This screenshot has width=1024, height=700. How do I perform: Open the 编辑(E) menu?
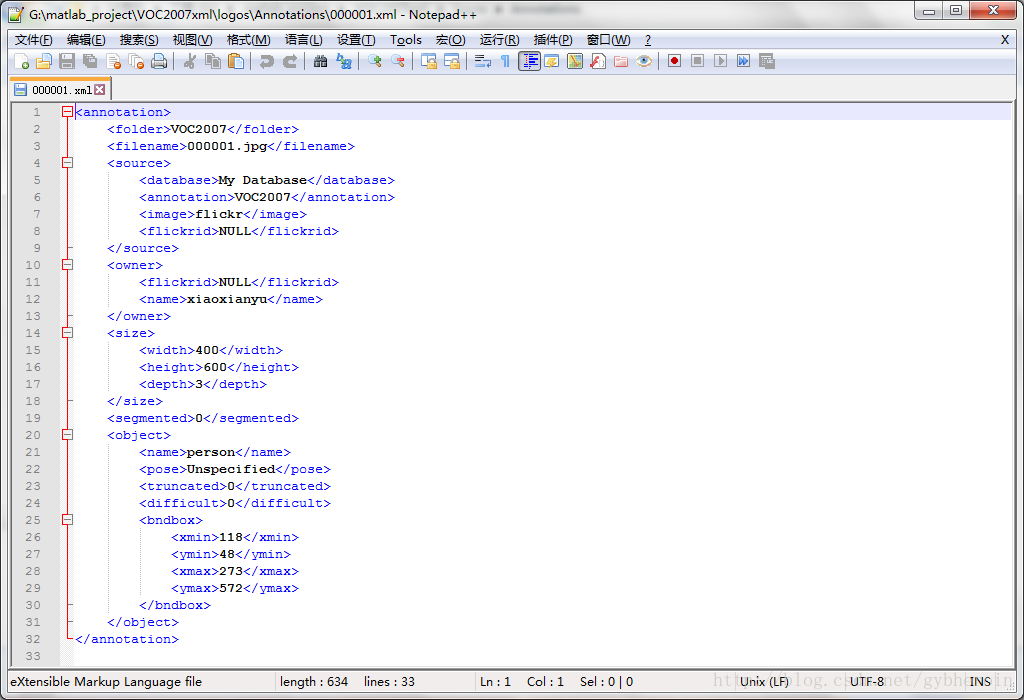[x=86, y=40]
